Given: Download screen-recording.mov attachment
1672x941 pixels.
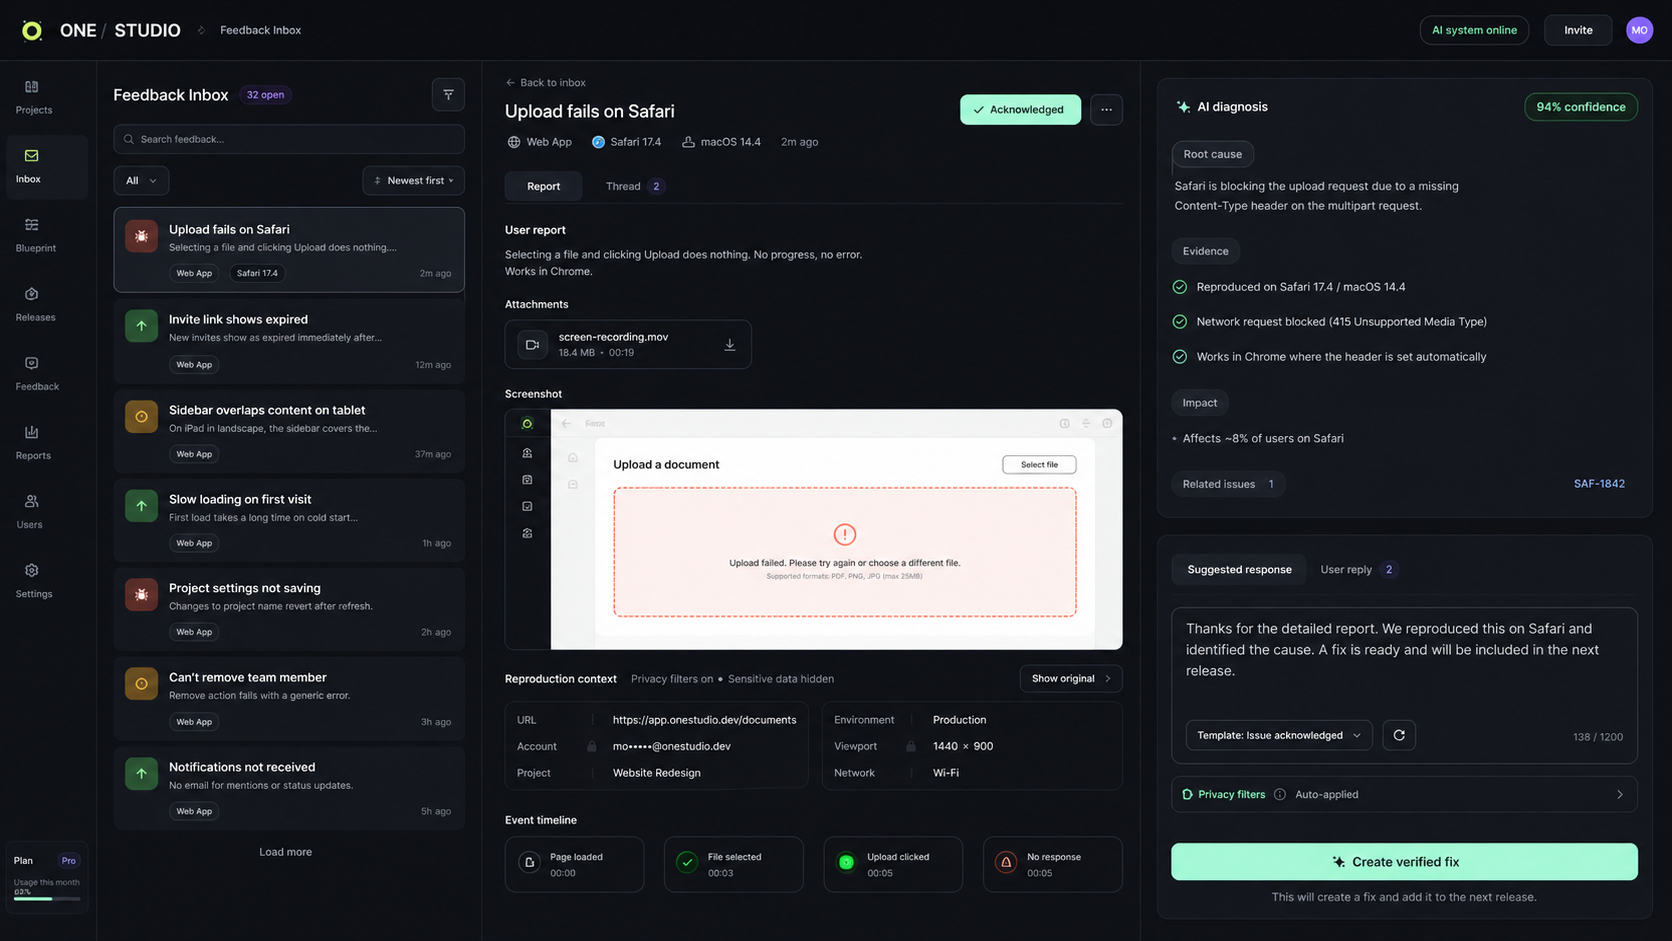Looking at the screenshot, I should click(x=730, y=344).
